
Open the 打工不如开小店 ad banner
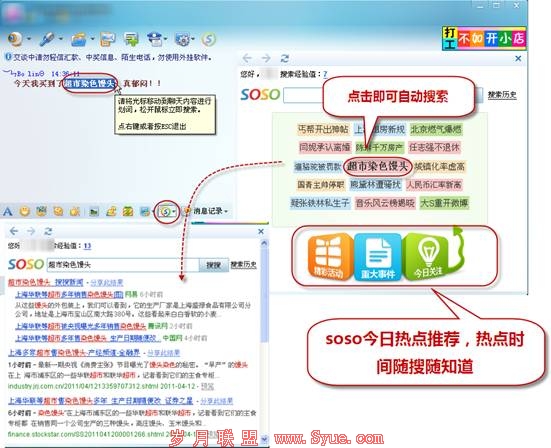click(484, 38)
